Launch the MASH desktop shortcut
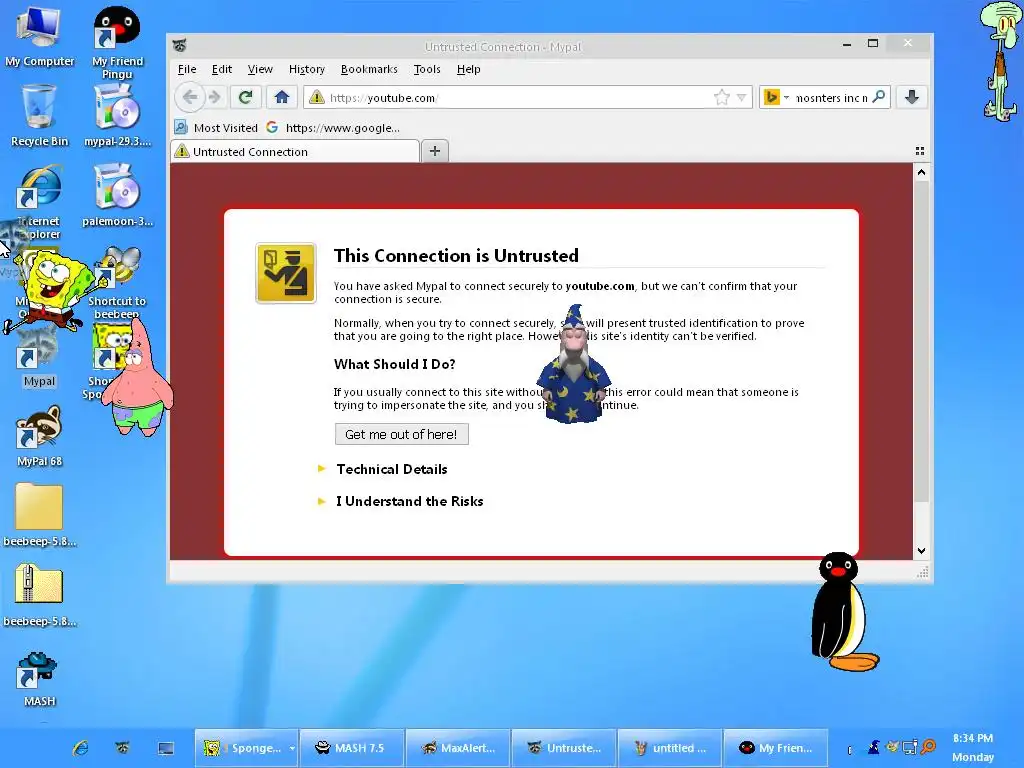Viewport: 1024px width, 768px height. point(39,679)
